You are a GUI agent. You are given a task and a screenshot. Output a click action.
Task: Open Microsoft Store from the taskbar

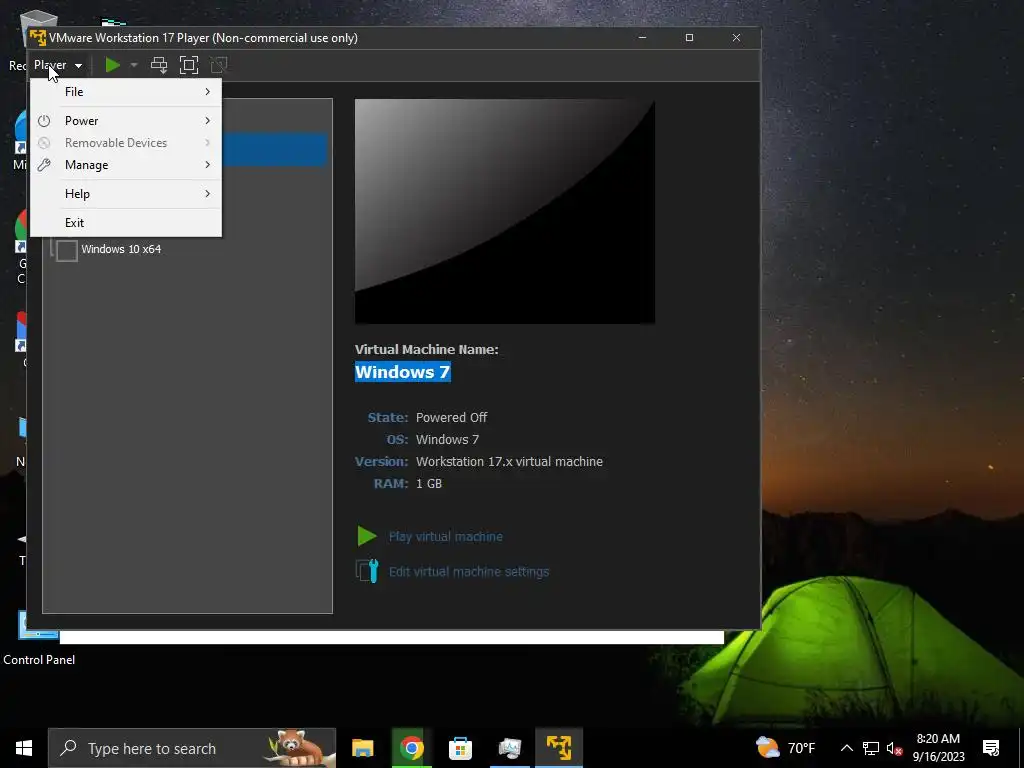tap(460, 748)
